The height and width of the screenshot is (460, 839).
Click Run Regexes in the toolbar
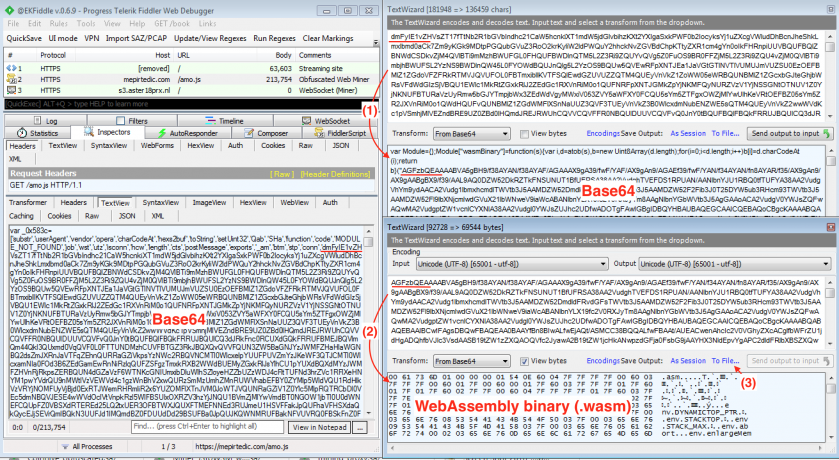pyautogui.click(x=274, y=39)
